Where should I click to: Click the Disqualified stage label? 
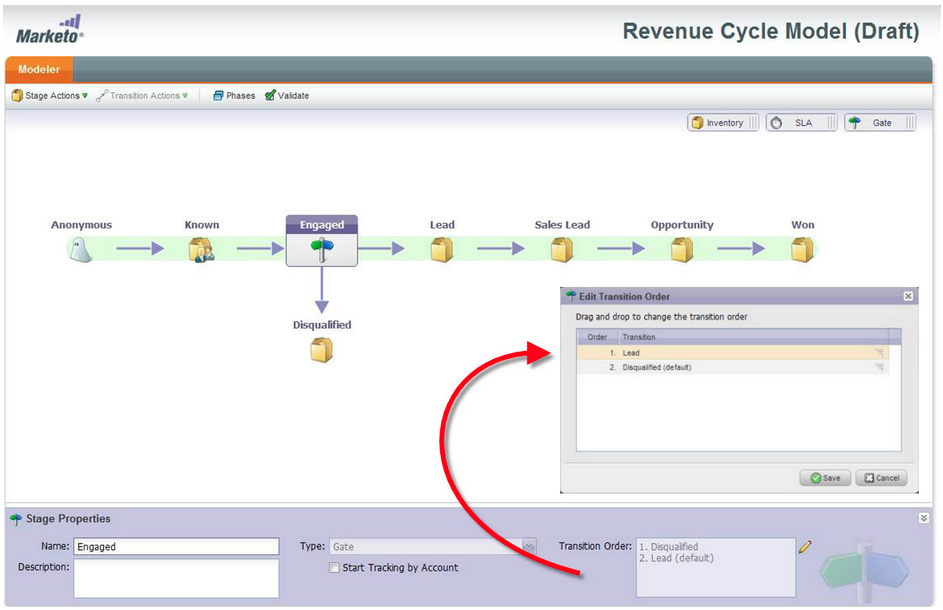(x=322, y=325)
